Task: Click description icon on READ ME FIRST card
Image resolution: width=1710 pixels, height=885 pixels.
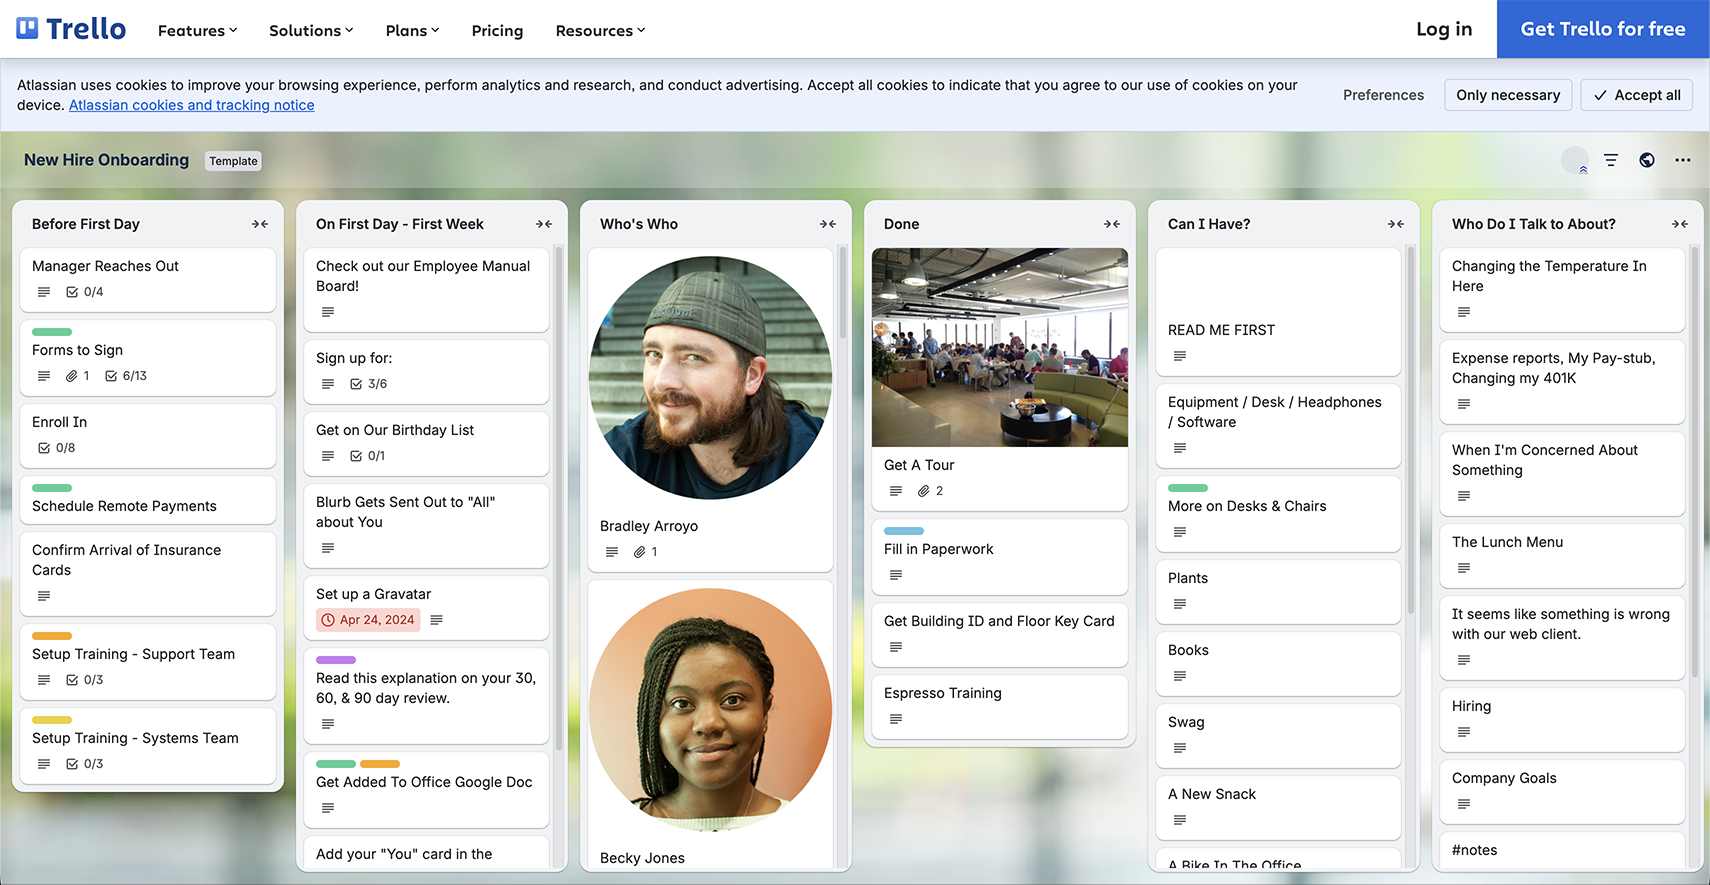Action: pyautogui.click(x=1180, y=356)
